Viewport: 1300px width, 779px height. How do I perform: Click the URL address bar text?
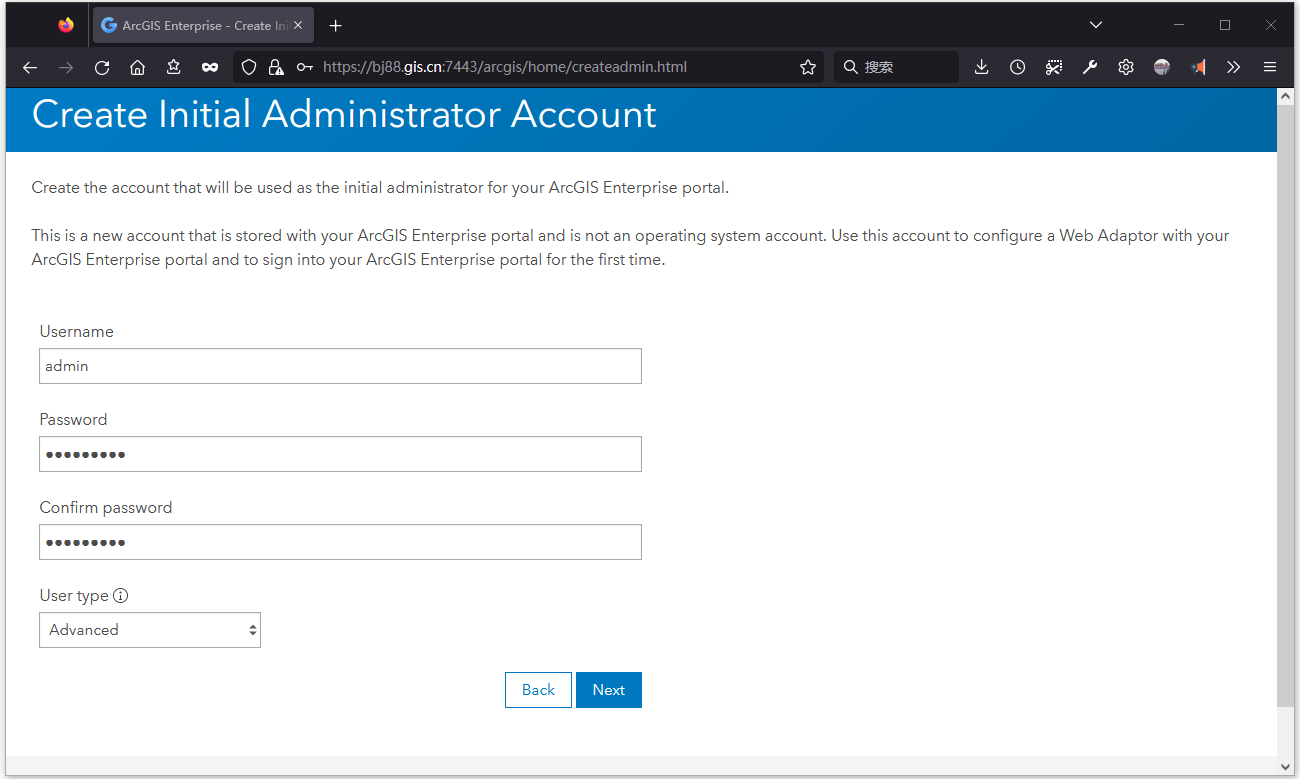pyautogui.click(x=505, y=67)
